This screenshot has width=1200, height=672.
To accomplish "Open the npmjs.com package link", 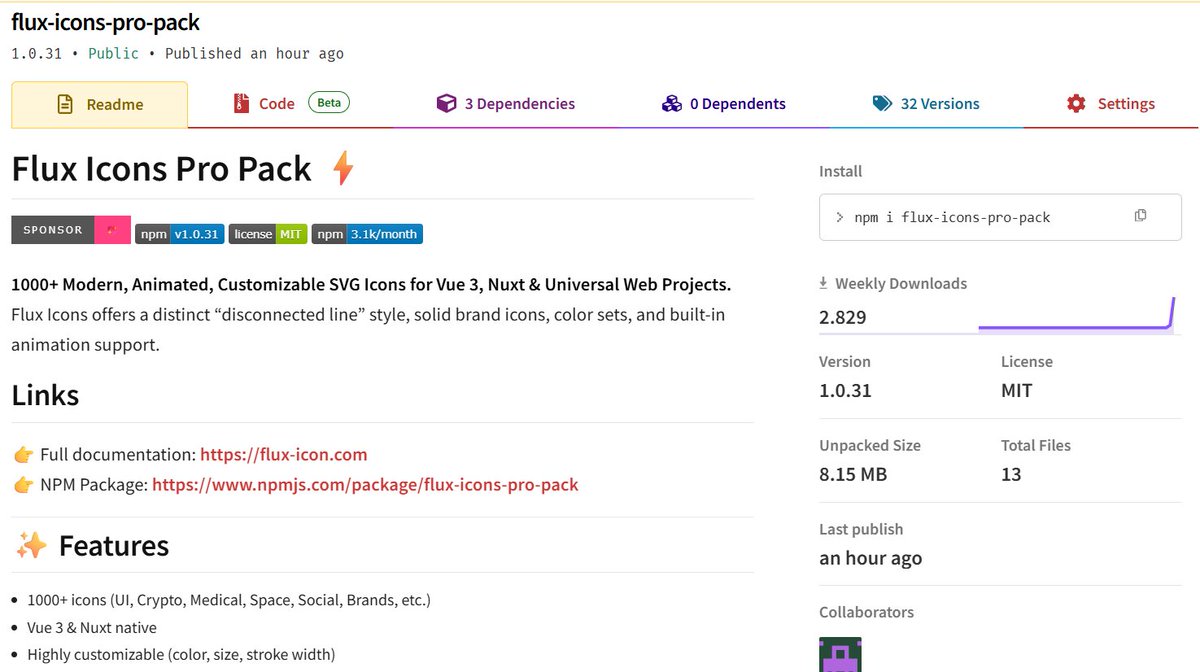I will pyautogui.click(x=365, y=485).
